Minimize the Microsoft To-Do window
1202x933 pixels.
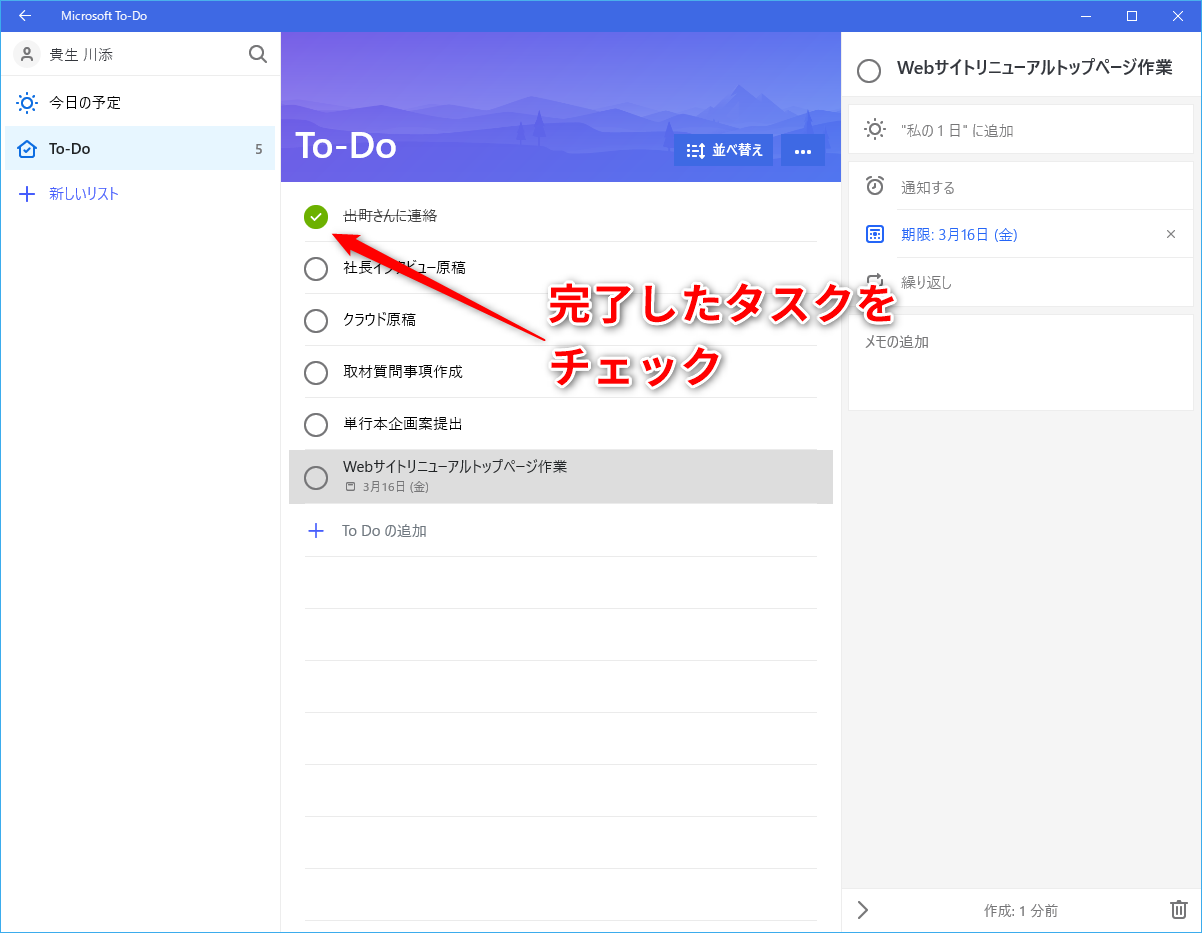pyautogui.click(x=1086, y=16)
